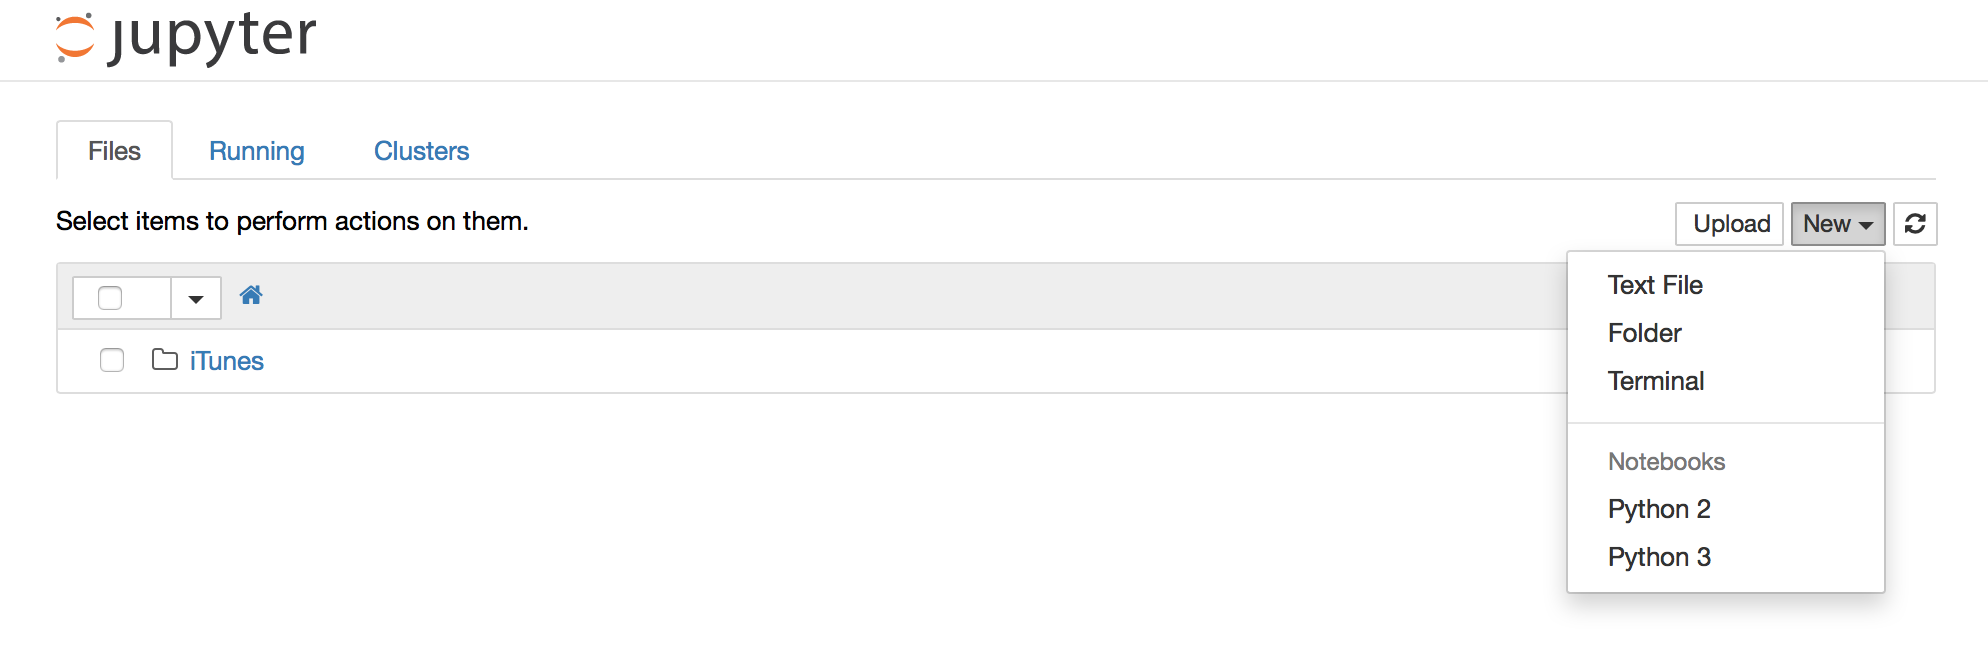This screenshot has height=664, width=1988.
Task: Switch to the Clusters tab
Action: coord(421,151)
